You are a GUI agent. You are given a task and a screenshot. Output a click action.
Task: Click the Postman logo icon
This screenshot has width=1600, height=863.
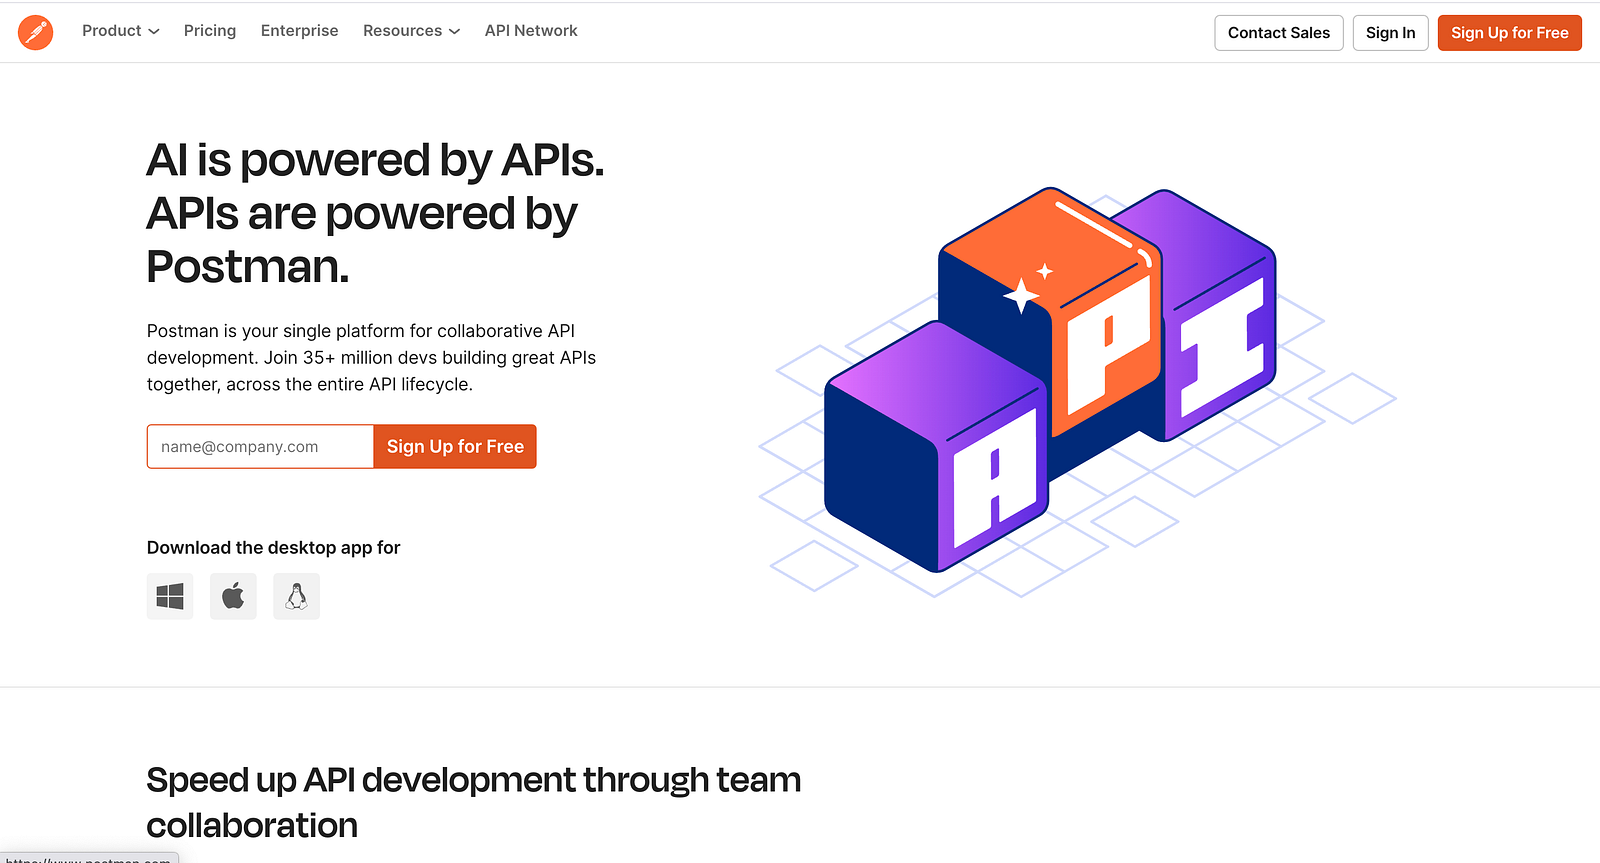click(35, 32)
